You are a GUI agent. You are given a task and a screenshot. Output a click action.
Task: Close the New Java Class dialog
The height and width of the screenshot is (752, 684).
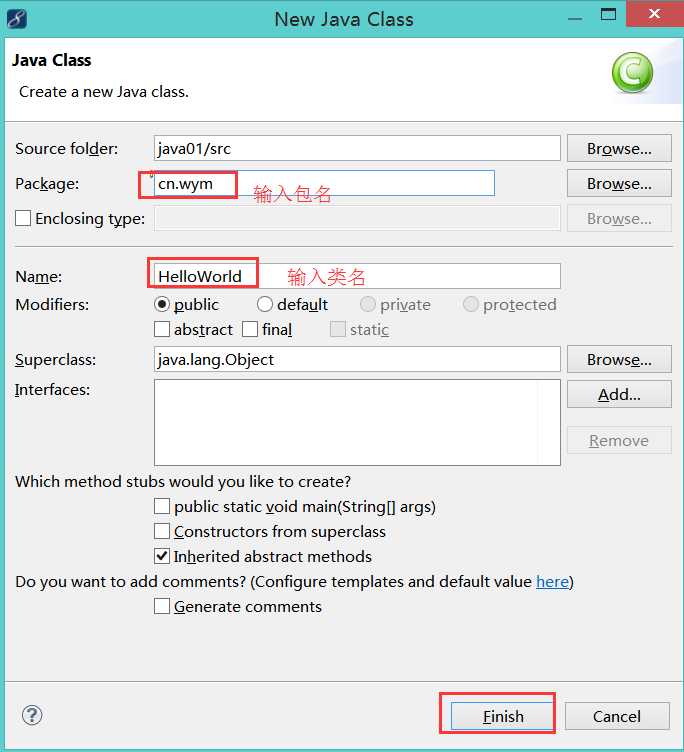654,14
